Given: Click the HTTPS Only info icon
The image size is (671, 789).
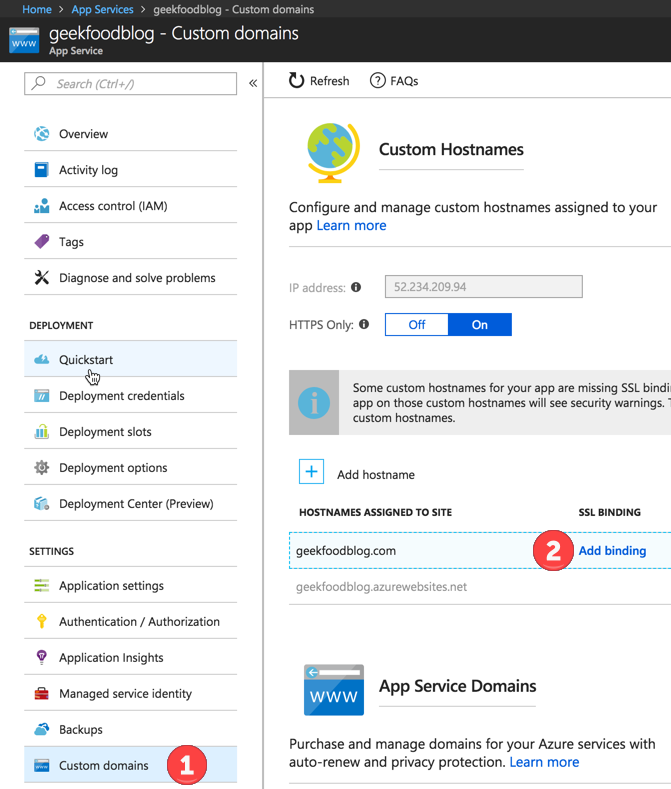Looking at the screenshot, I should tap(364, 324).
